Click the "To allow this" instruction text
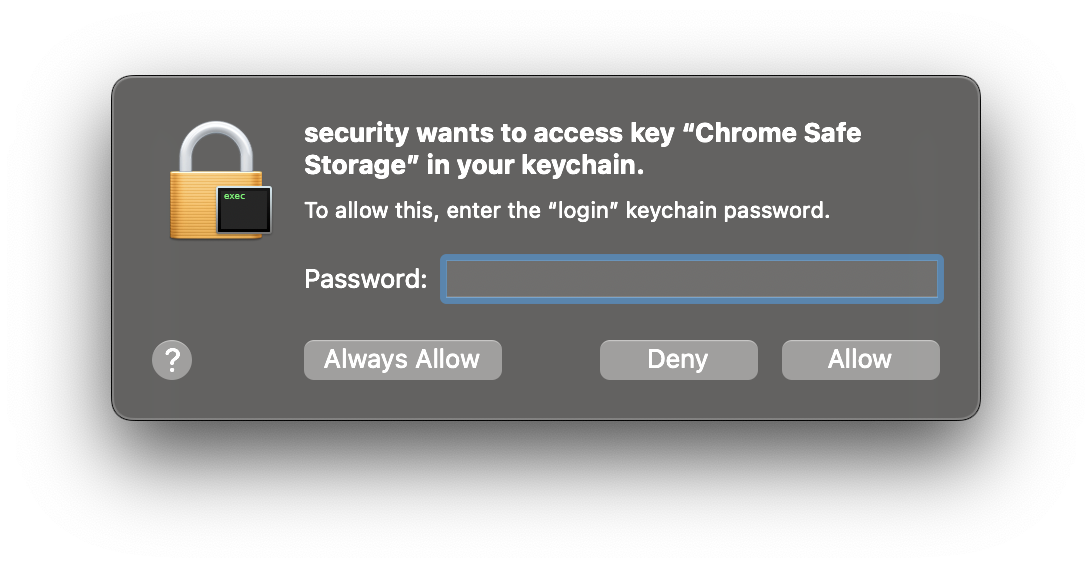The image size is (1092, 568). [x=372, y=211]
